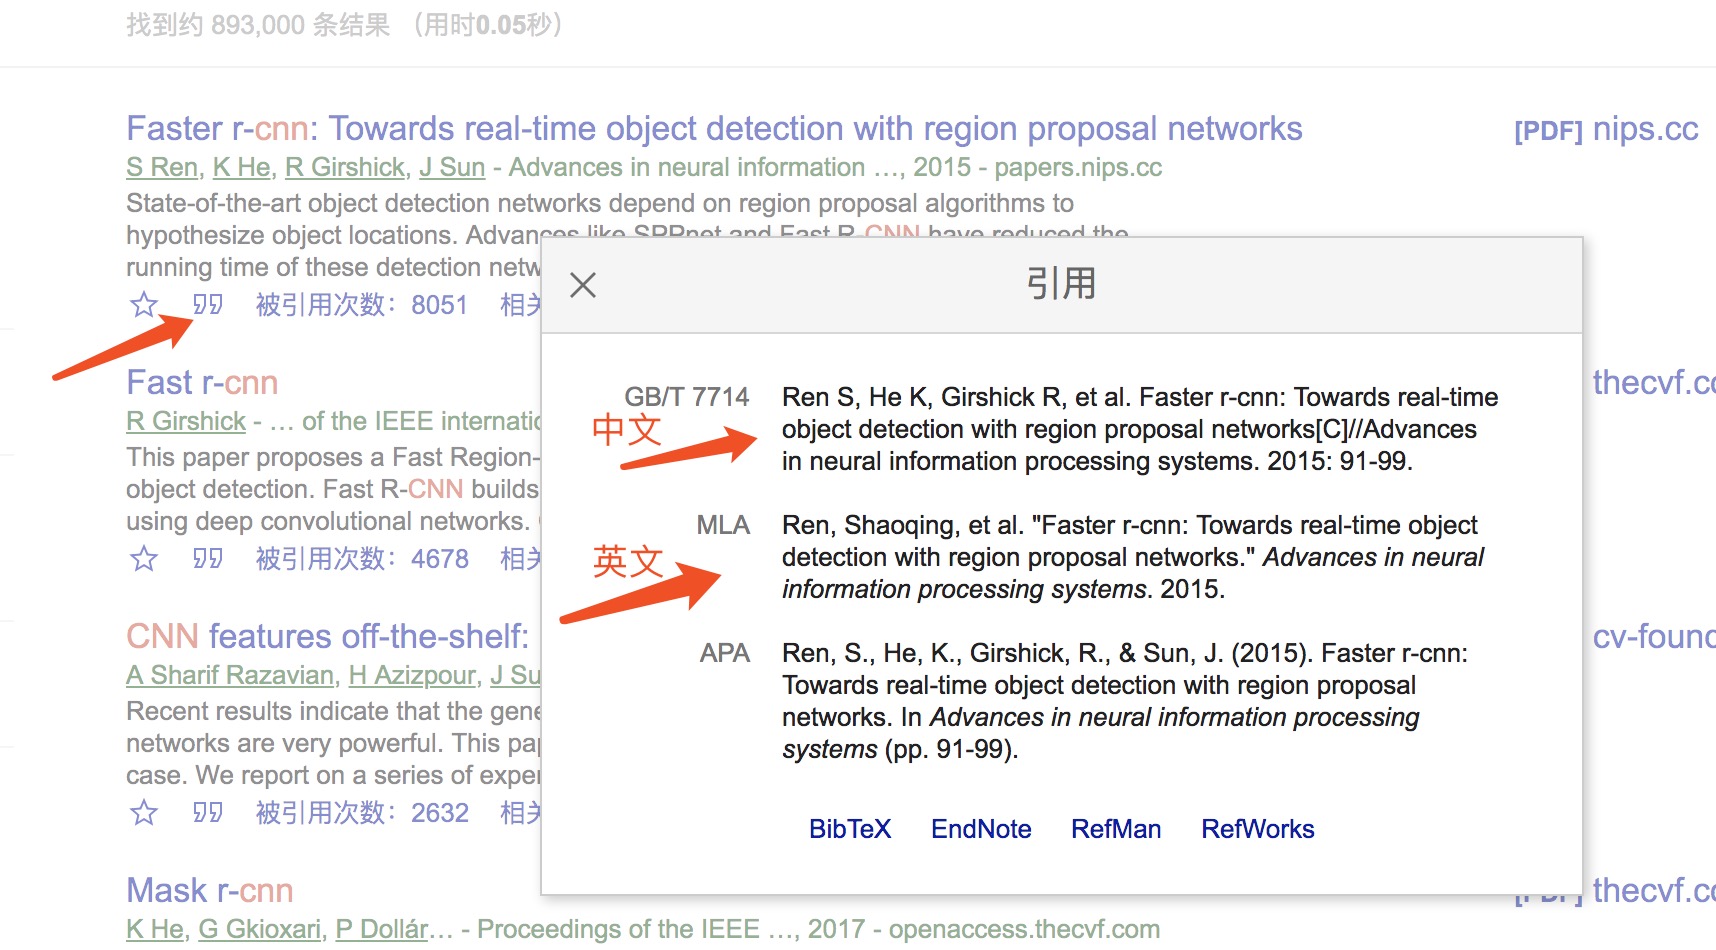Open the Fast r-cnn title link
This screenshot has width=1716, height=950.
pyautogui.click(x=202, y=383)
